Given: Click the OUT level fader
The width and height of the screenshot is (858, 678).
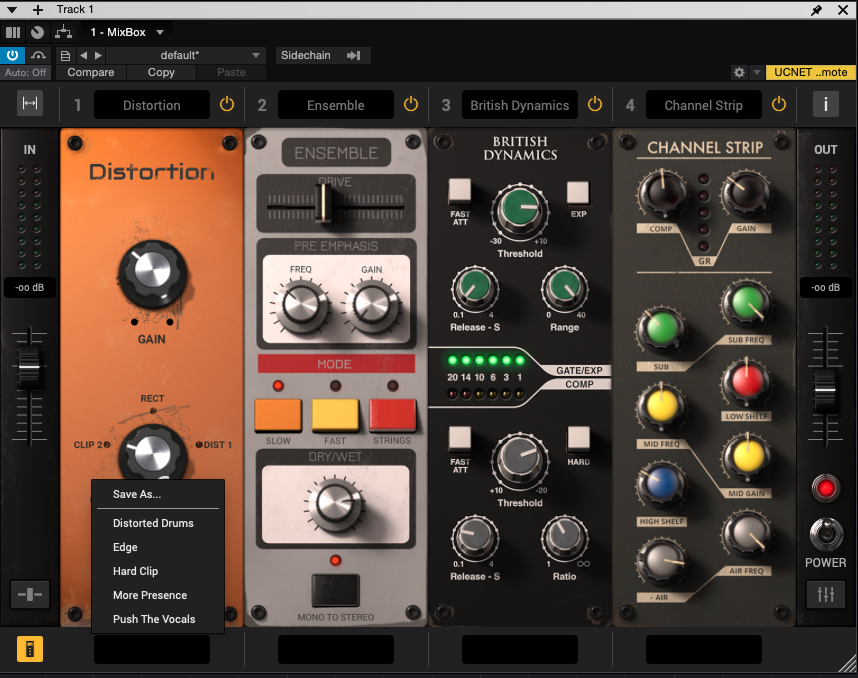Looking at the screenshot, I should click(825, 390).
